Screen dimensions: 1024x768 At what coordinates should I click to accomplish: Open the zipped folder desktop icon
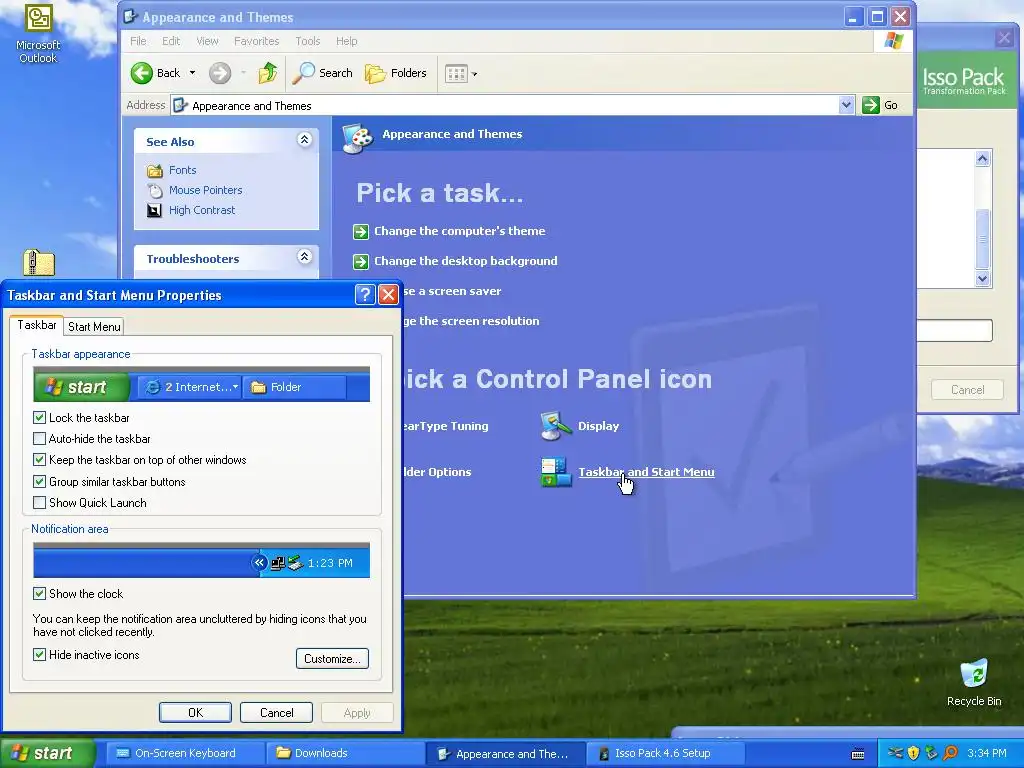[39, 263]
